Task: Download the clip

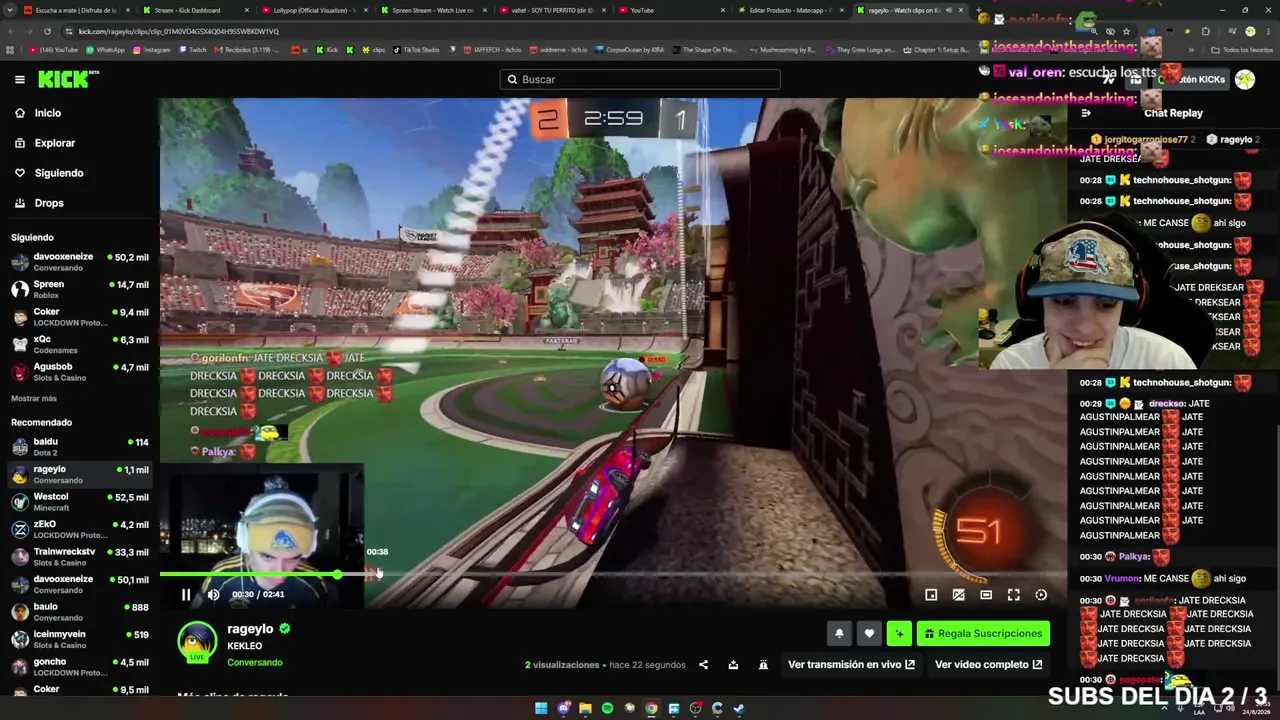Action: click(x=733, y=665)
